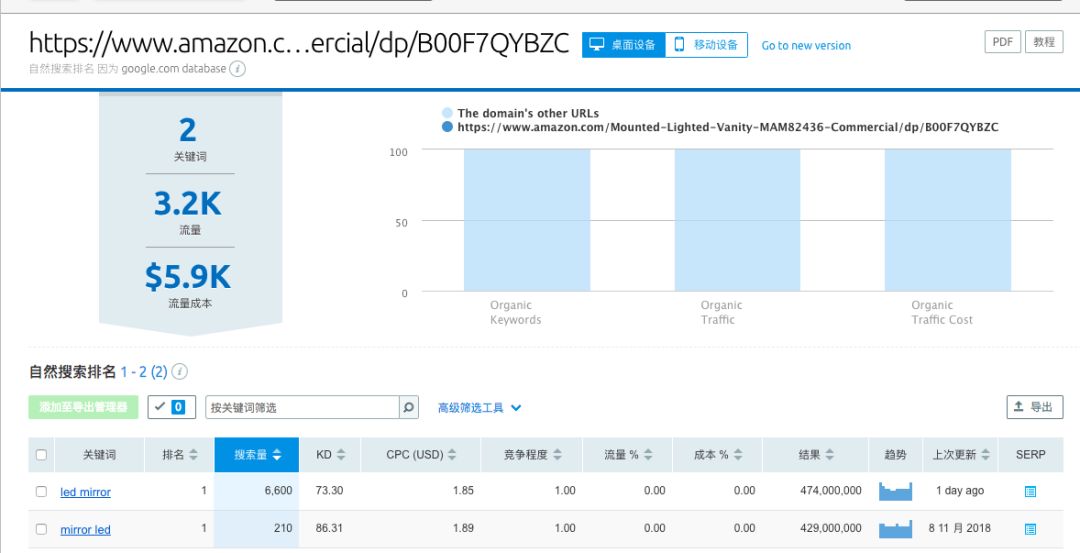This screenshot has width=1080, height=553.
Task: Click trend chart for mirror led row
Action: click(895, 529)
